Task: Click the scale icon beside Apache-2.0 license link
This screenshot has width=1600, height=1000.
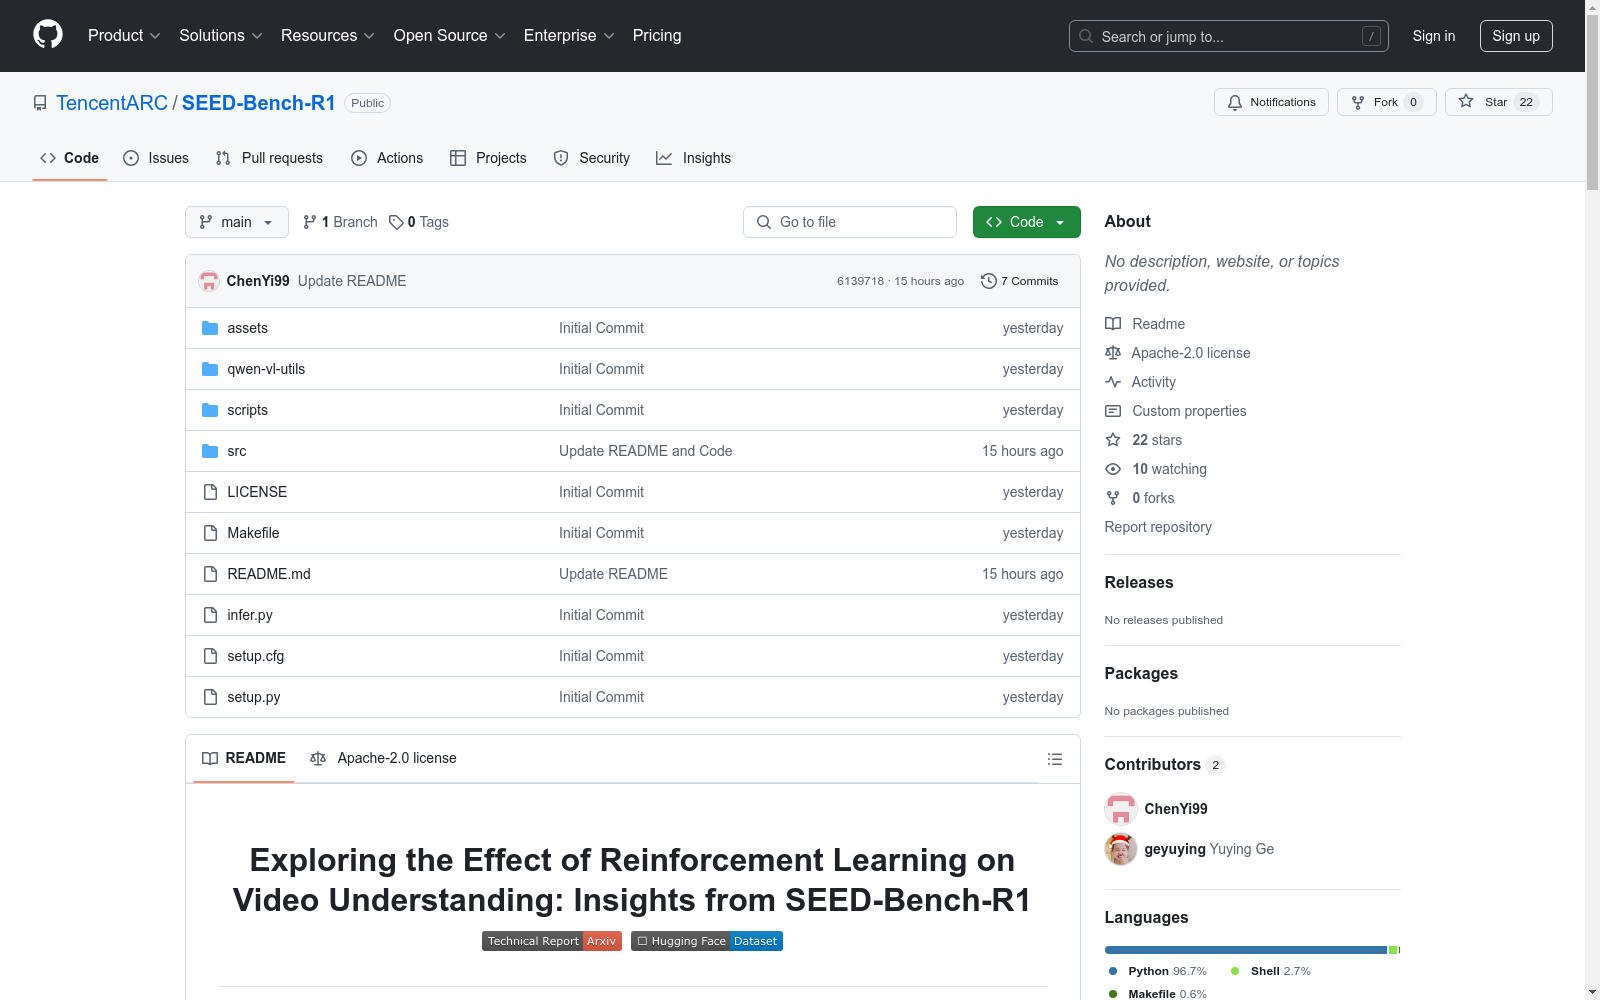Action: coord(1113,353)
